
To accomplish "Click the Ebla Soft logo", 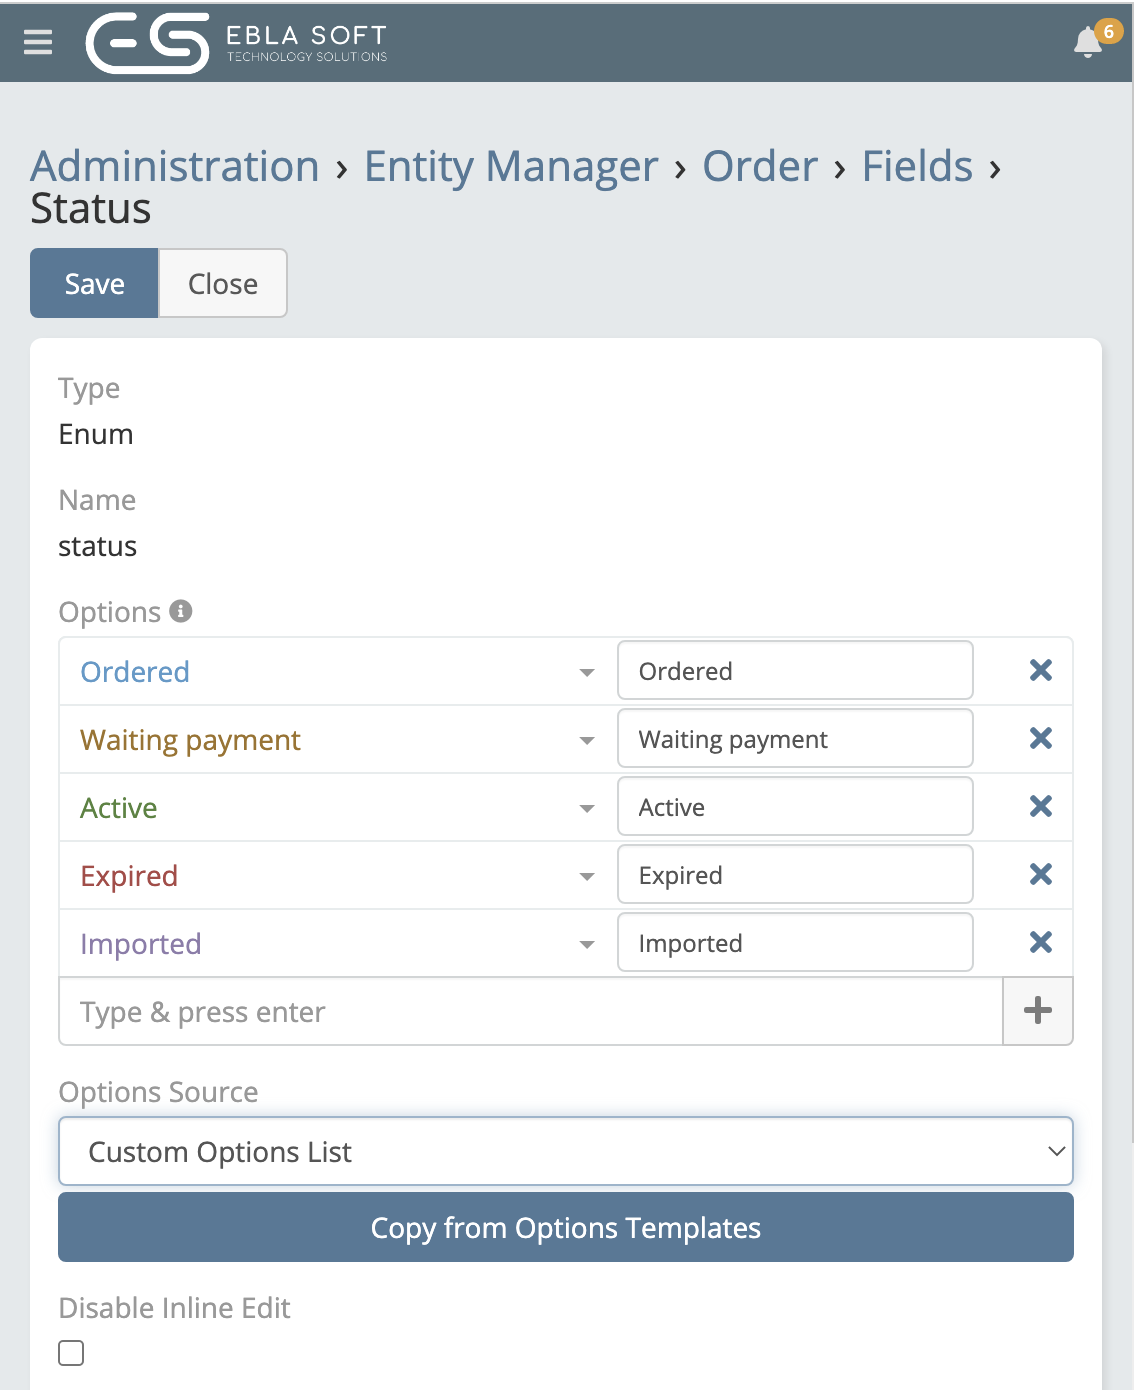I will pos(236,43).
